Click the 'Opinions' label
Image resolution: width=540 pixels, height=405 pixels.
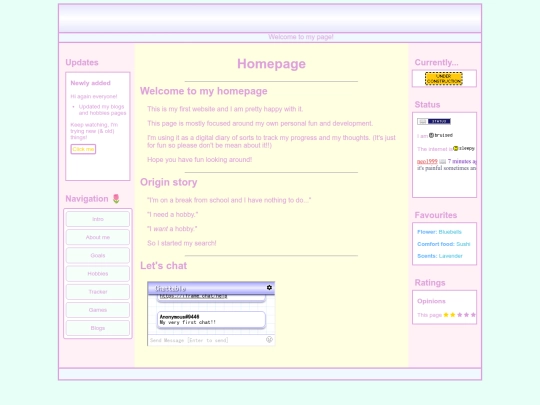coord(431,301)
